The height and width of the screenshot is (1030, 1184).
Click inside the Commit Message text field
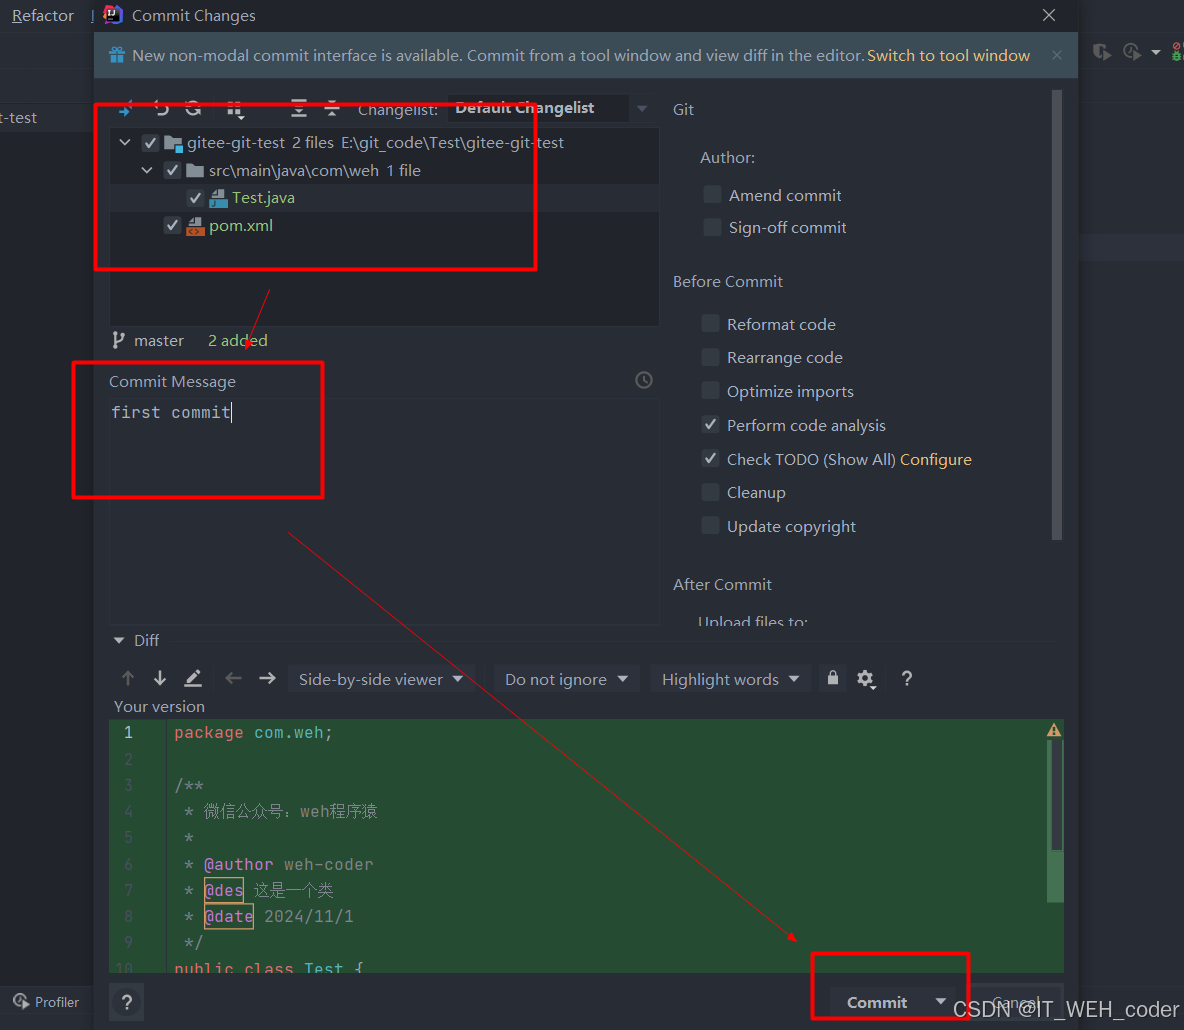[x=384, y=511]
